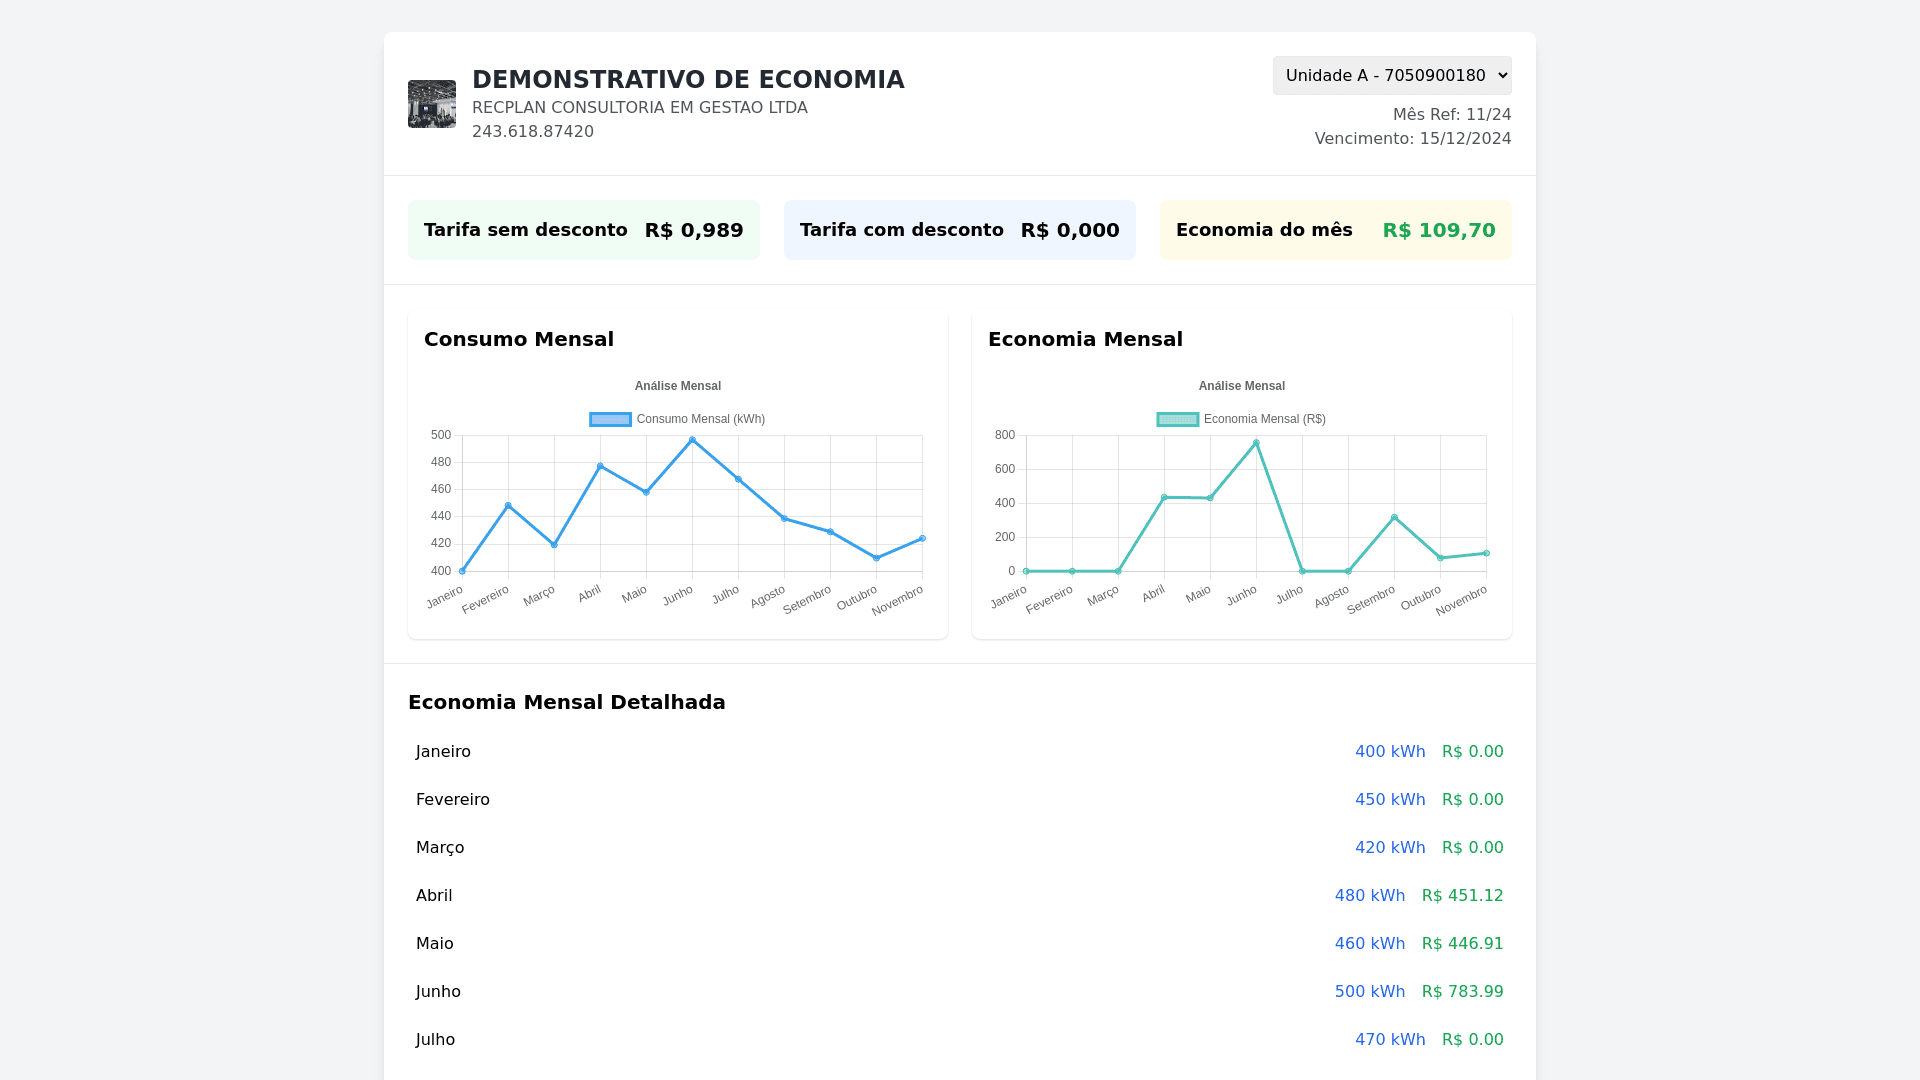1920x1080 pixels.
Task: Toggle Economia Mensal (R$) legend swatch
Action: 1177,420
